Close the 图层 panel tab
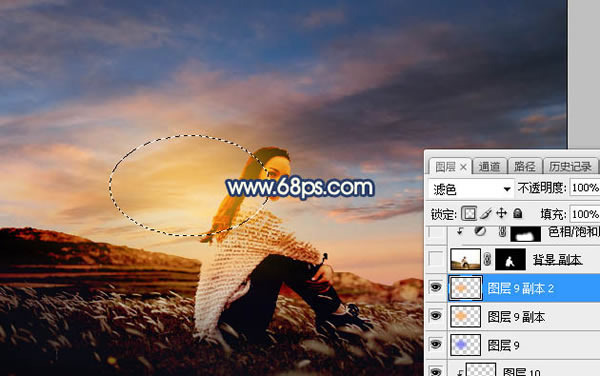Image resolution: width=600 pixels, height=376 pixels. click(x=463, y=167)
